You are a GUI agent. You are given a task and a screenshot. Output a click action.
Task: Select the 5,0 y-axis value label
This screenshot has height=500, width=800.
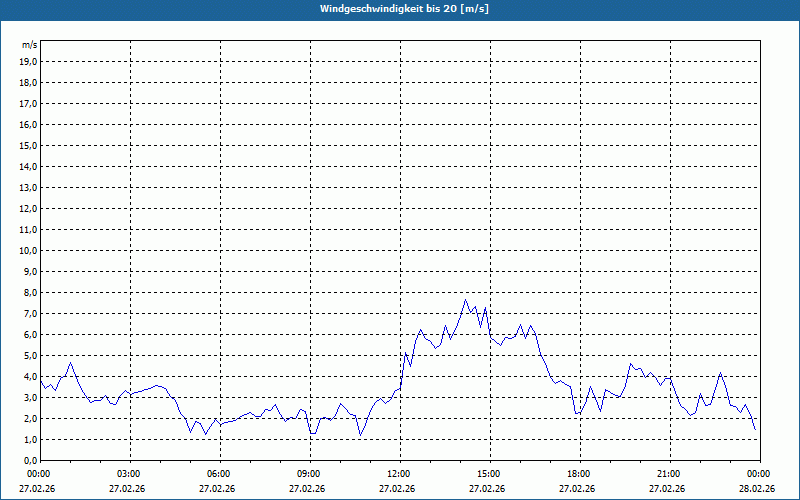(x=30, y=355)
